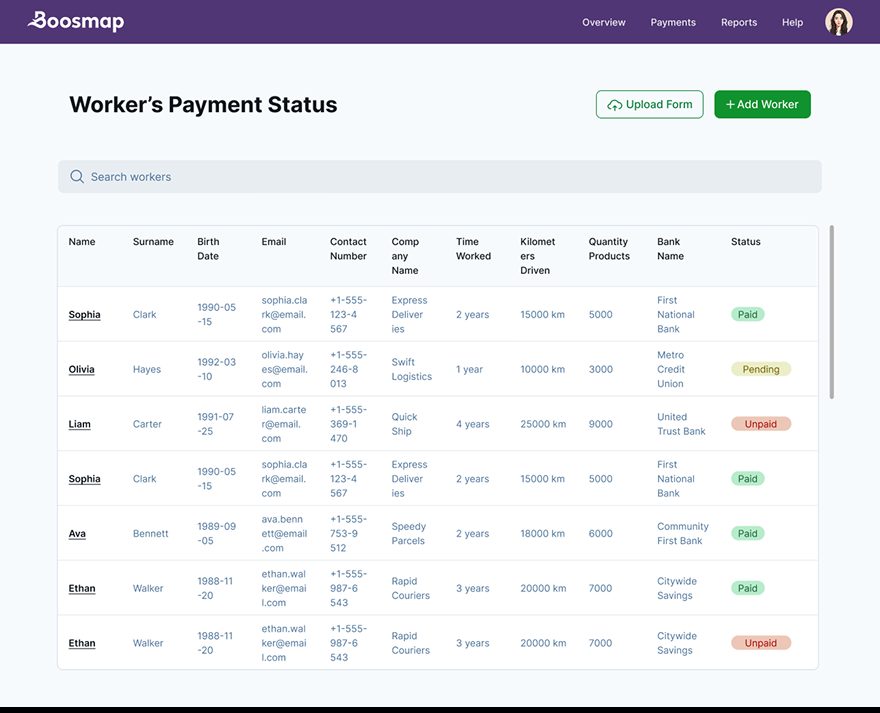This screenshot has width=880, height=713.
Task: Open Olivia worker link
Action: 81,369
